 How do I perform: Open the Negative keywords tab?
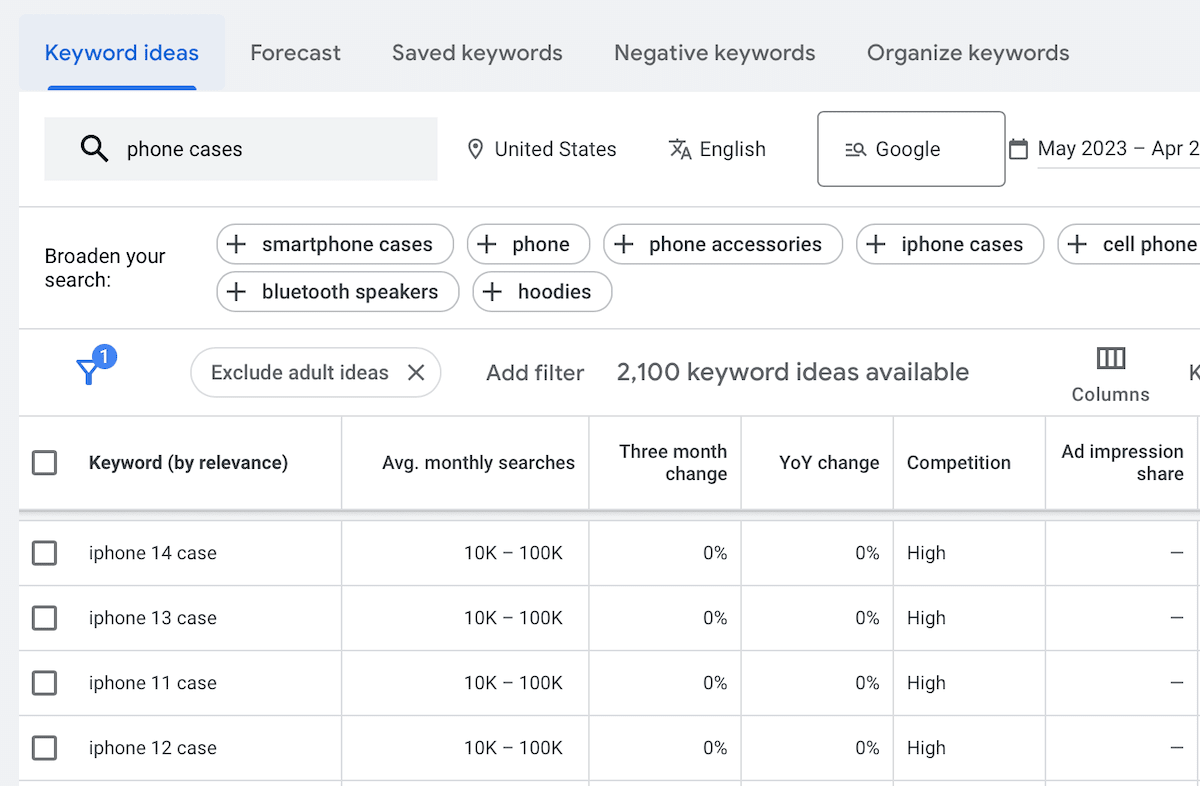click(715, 53)
